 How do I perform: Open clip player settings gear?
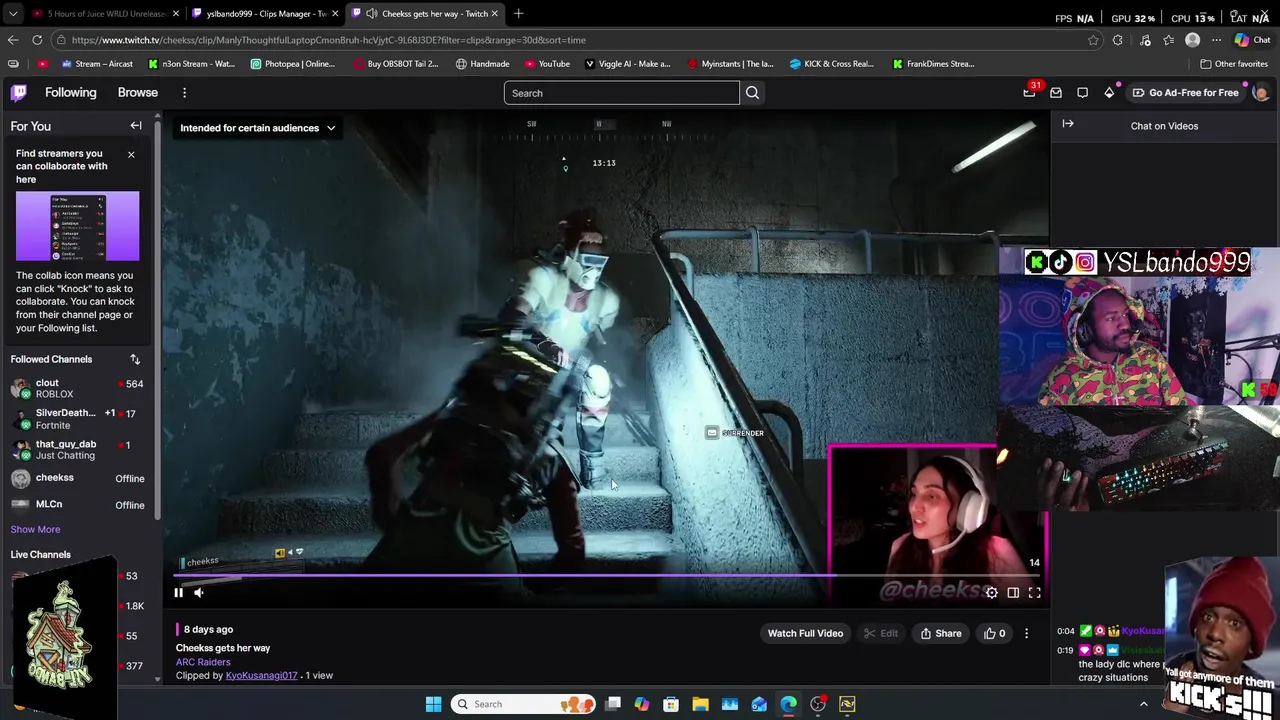point(991,593)
